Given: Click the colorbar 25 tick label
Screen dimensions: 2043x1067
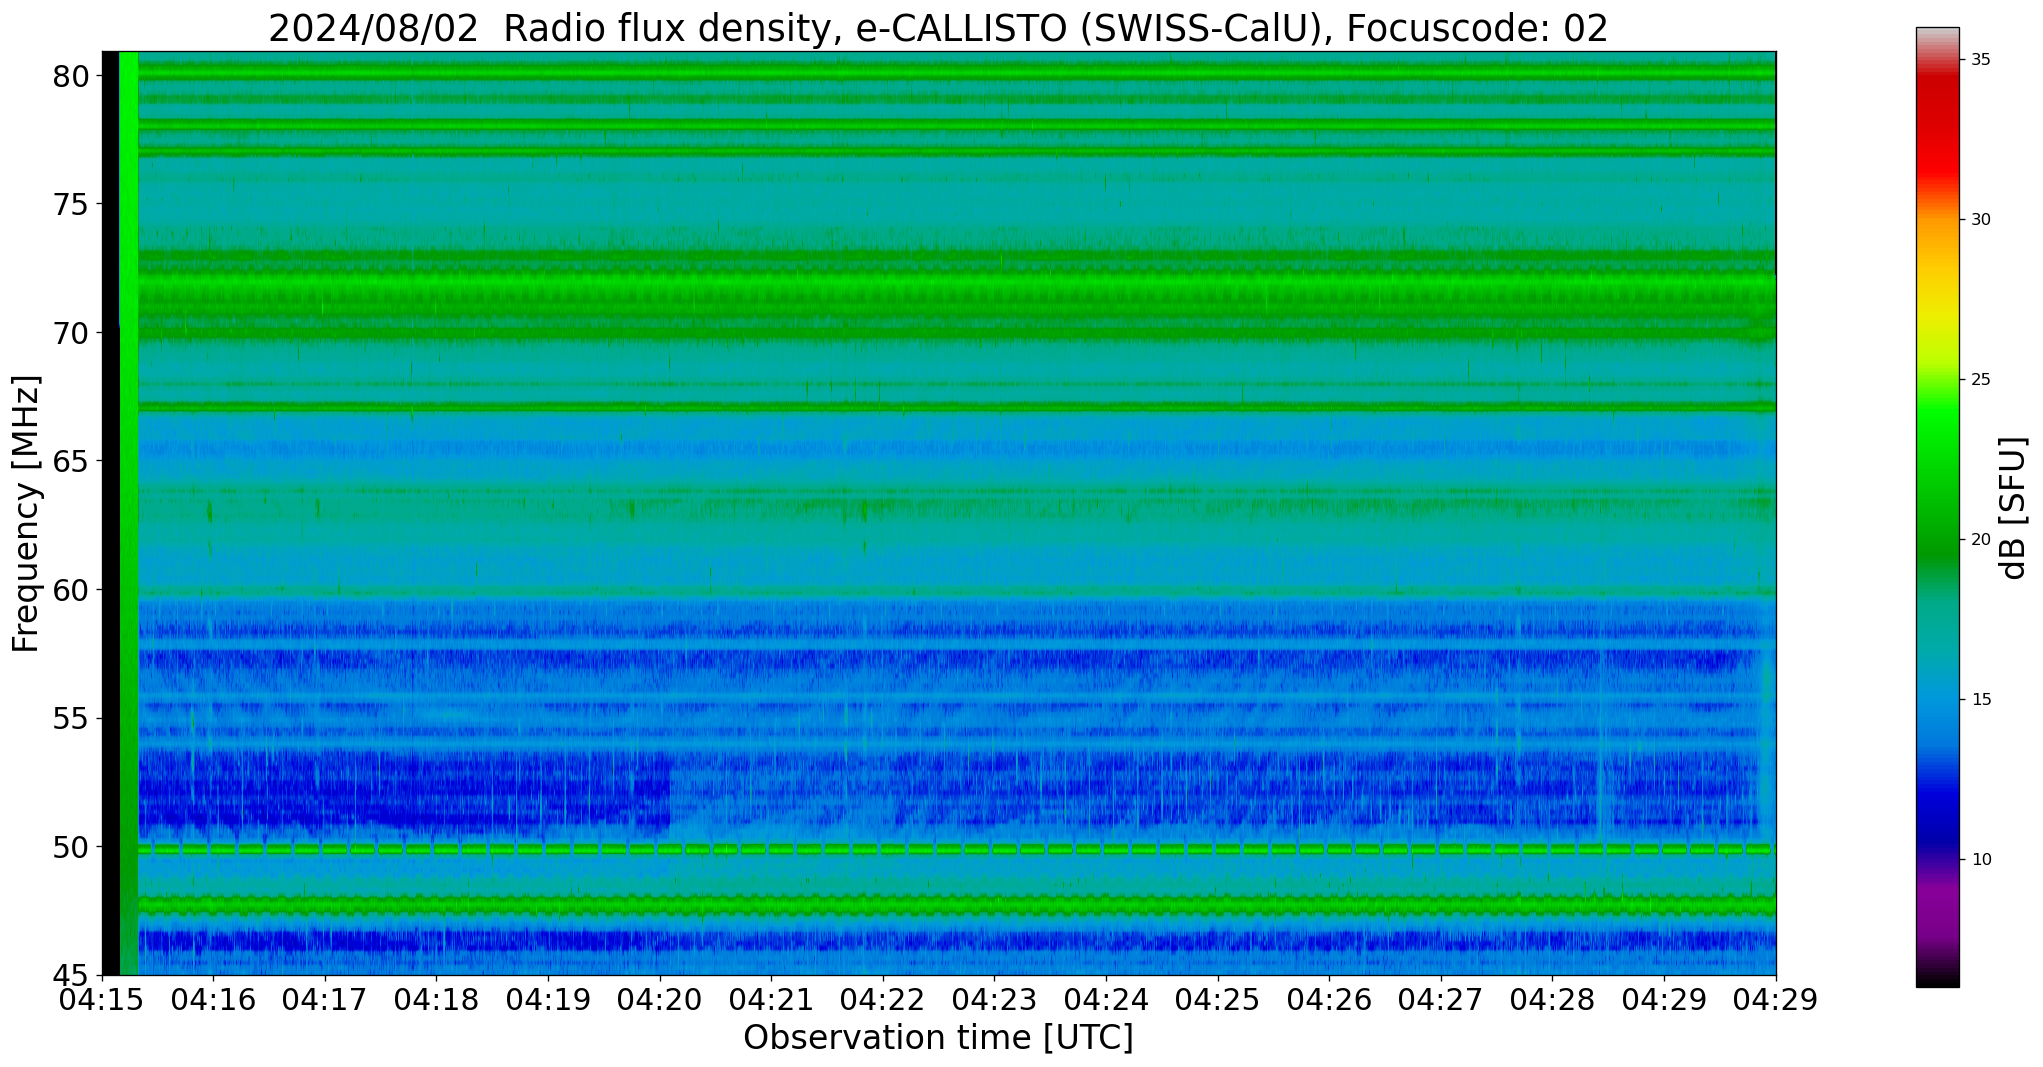Looking at the screenshot, I should pyautogui.click(x=1981, y=380).
